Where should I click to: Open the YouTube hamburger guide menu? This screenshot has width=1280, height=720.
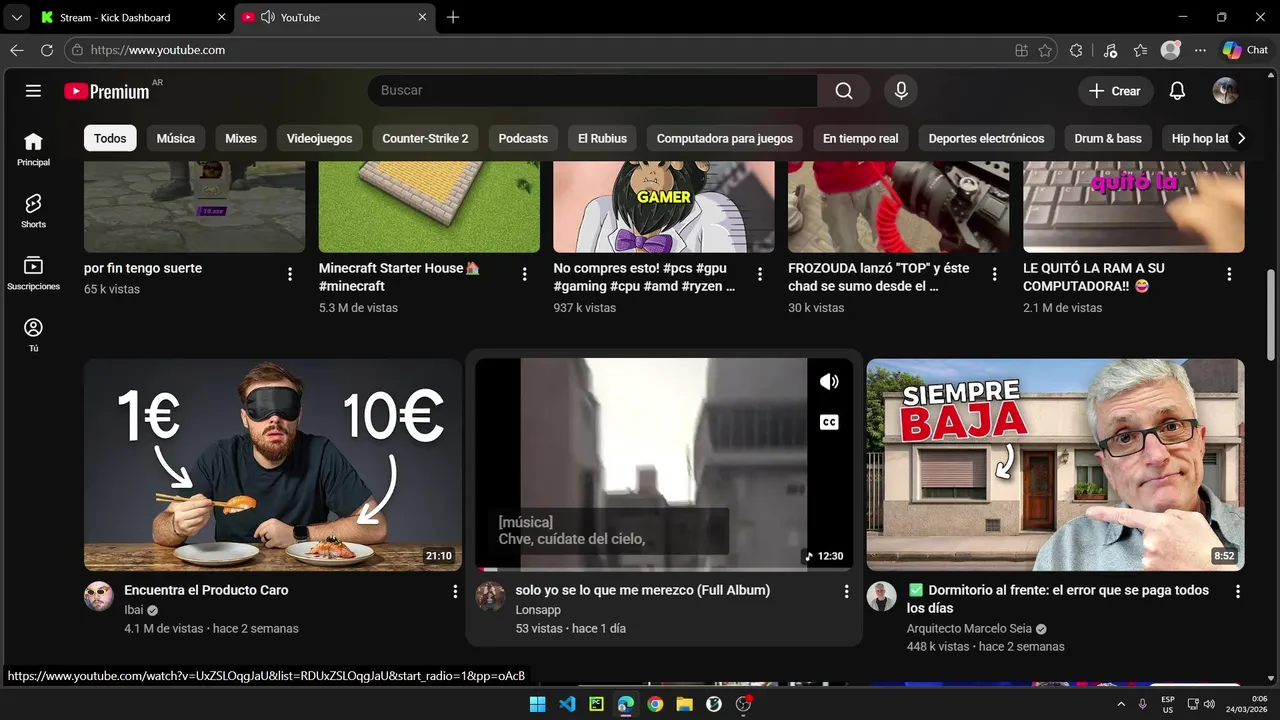33,91
